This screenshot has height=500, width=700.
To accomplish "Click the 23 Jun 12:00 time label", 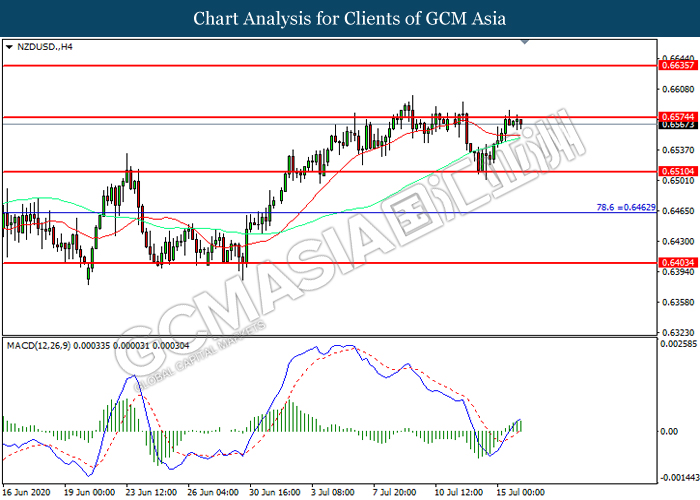I will pos(151,492).
